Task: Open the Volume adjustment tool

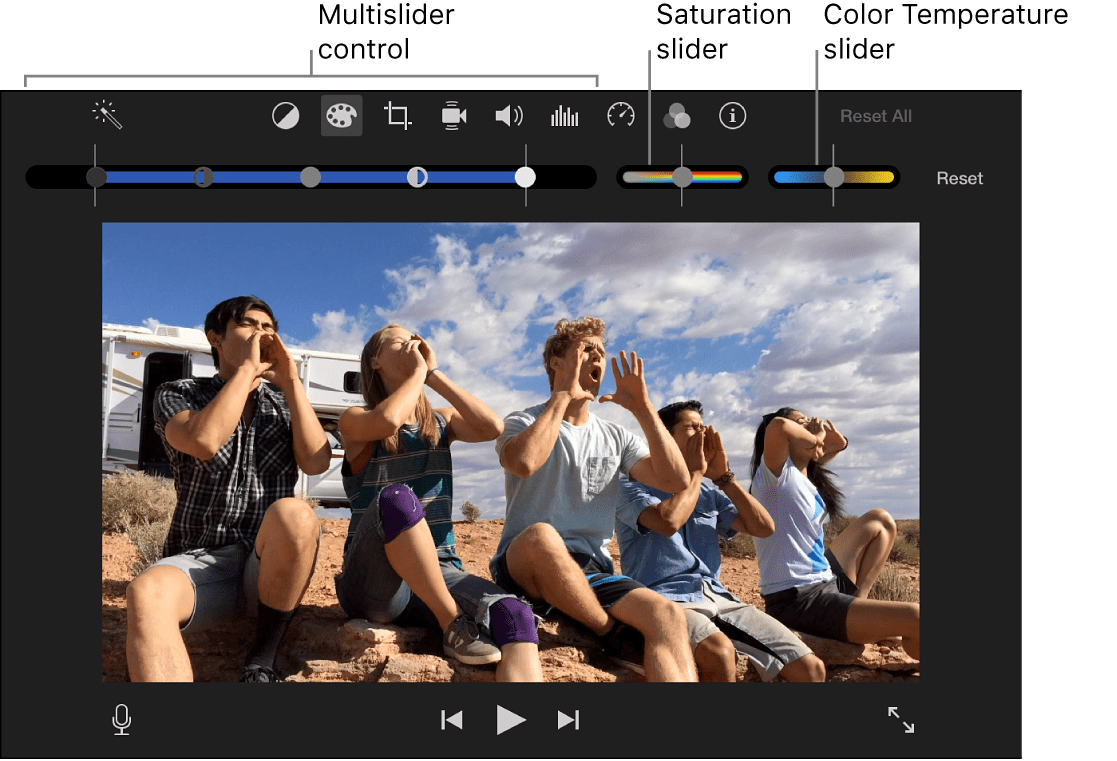Action: coord(509,115)
